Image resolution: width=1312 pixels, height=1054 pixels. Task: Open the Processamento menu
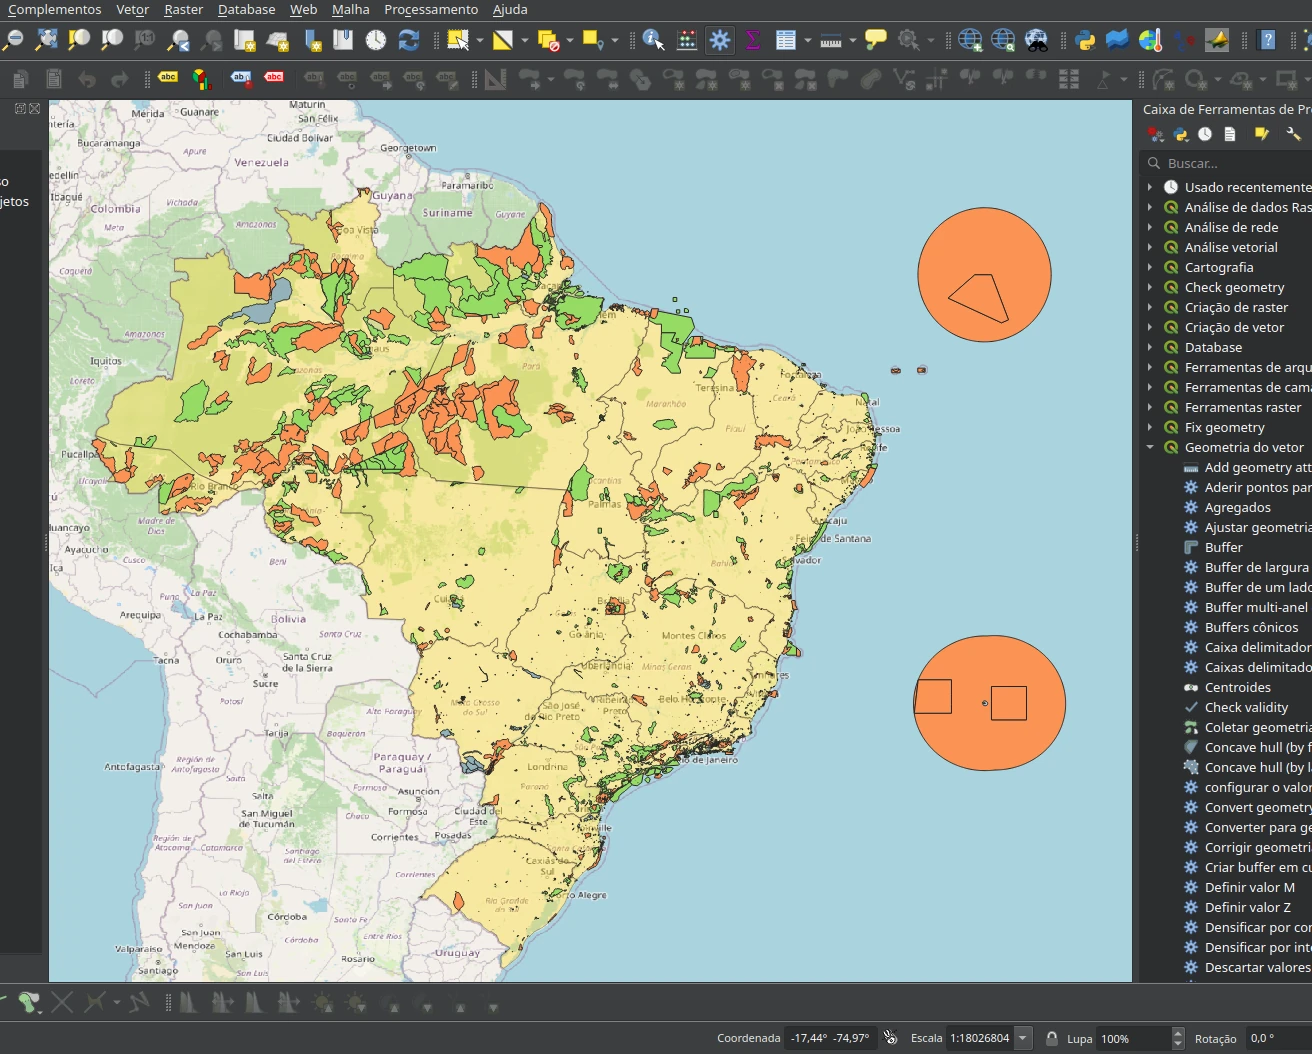[x=431, y=10]
